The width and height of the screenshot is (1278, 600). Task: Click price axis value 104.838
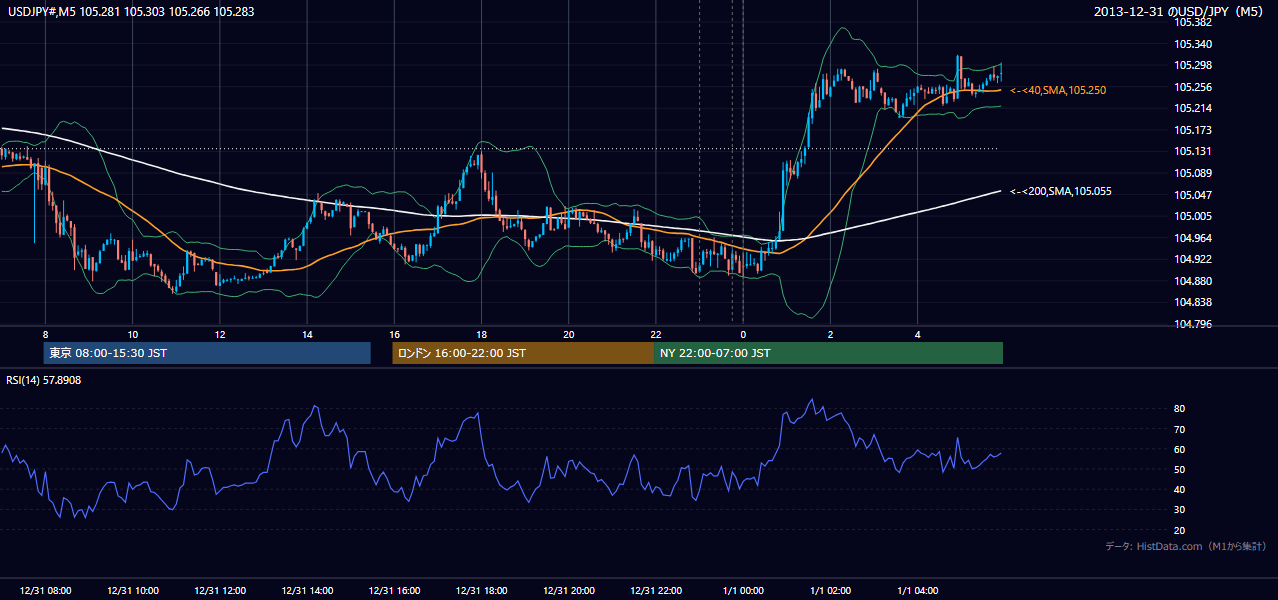tap(1193, 302)
